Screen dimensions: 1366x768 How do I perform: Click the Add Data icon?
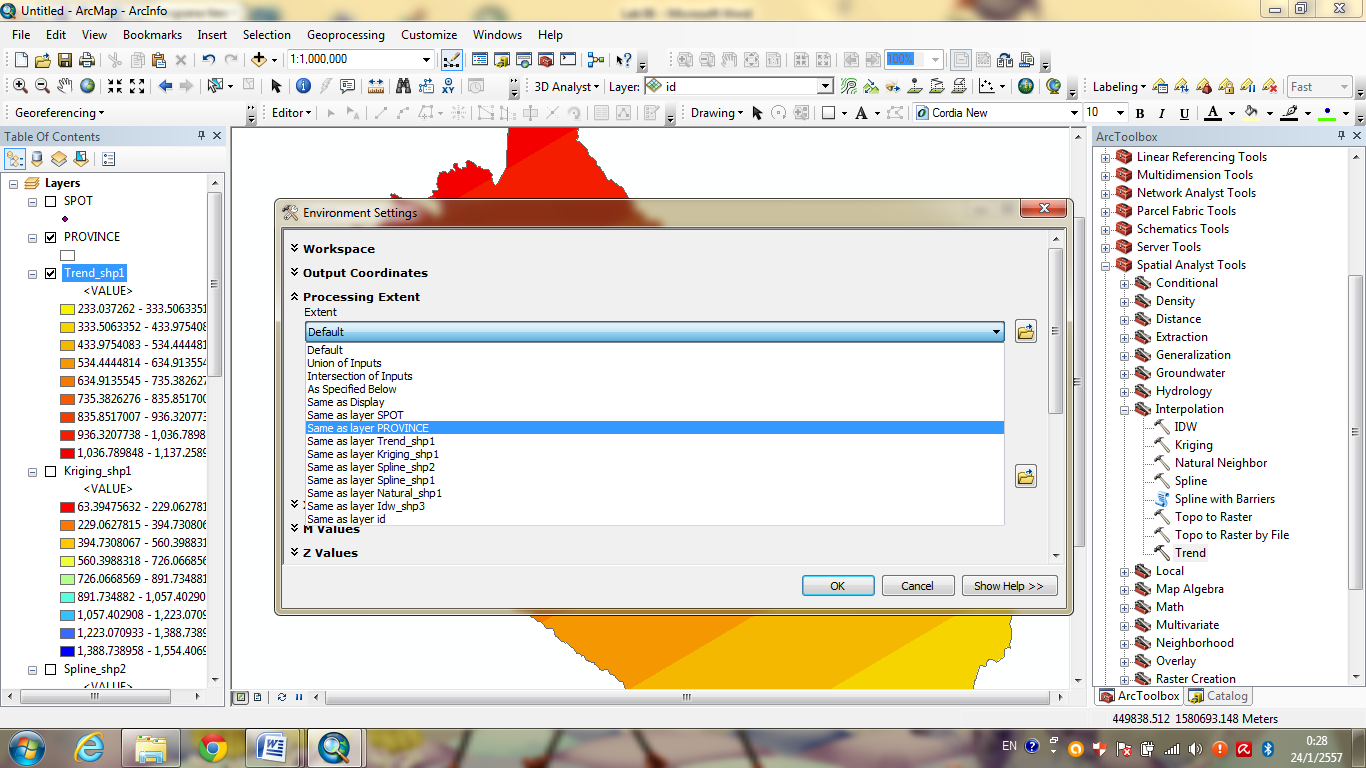pyautogui.click(x=259, y=60)
